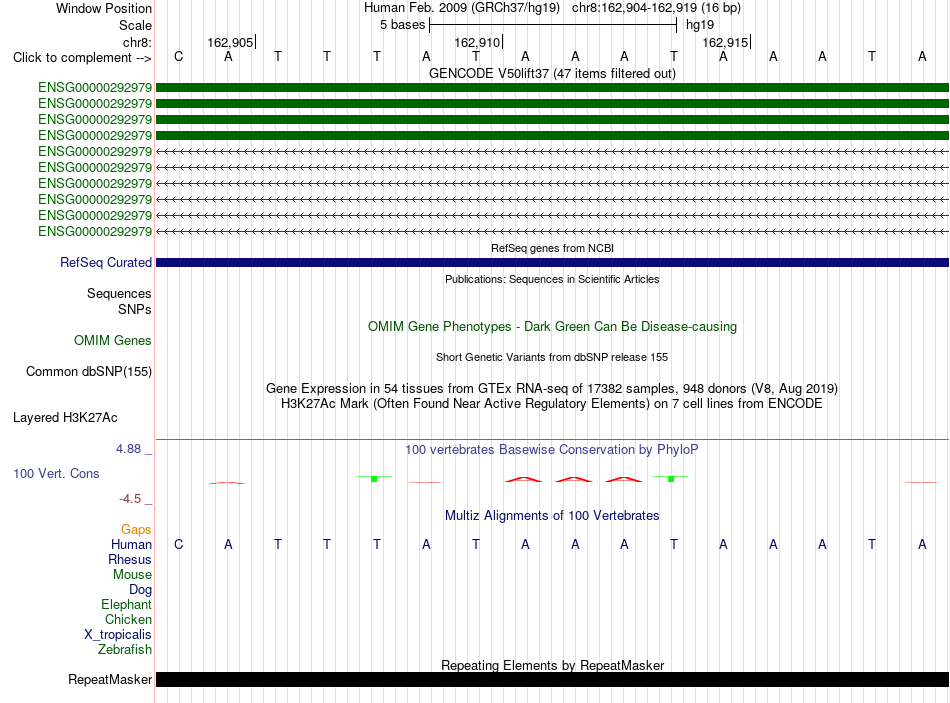Click the '5 bases' scale text
The image size is (950, 703).
[402, 25]
